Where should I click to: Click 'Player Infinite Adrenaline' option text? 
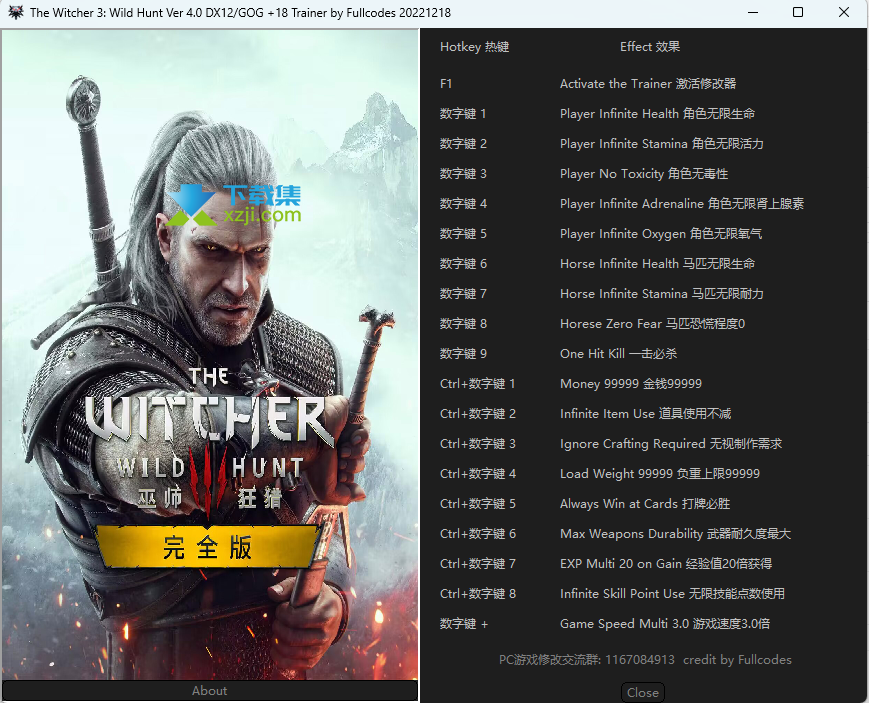(682, 203)
